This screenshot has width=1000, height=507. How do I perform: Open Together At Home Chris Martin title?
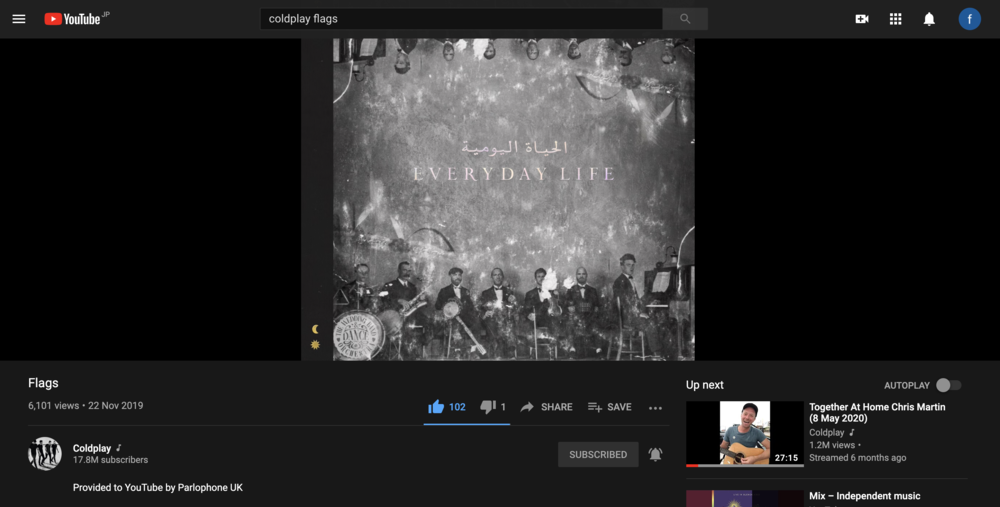[x=877, y=413]
